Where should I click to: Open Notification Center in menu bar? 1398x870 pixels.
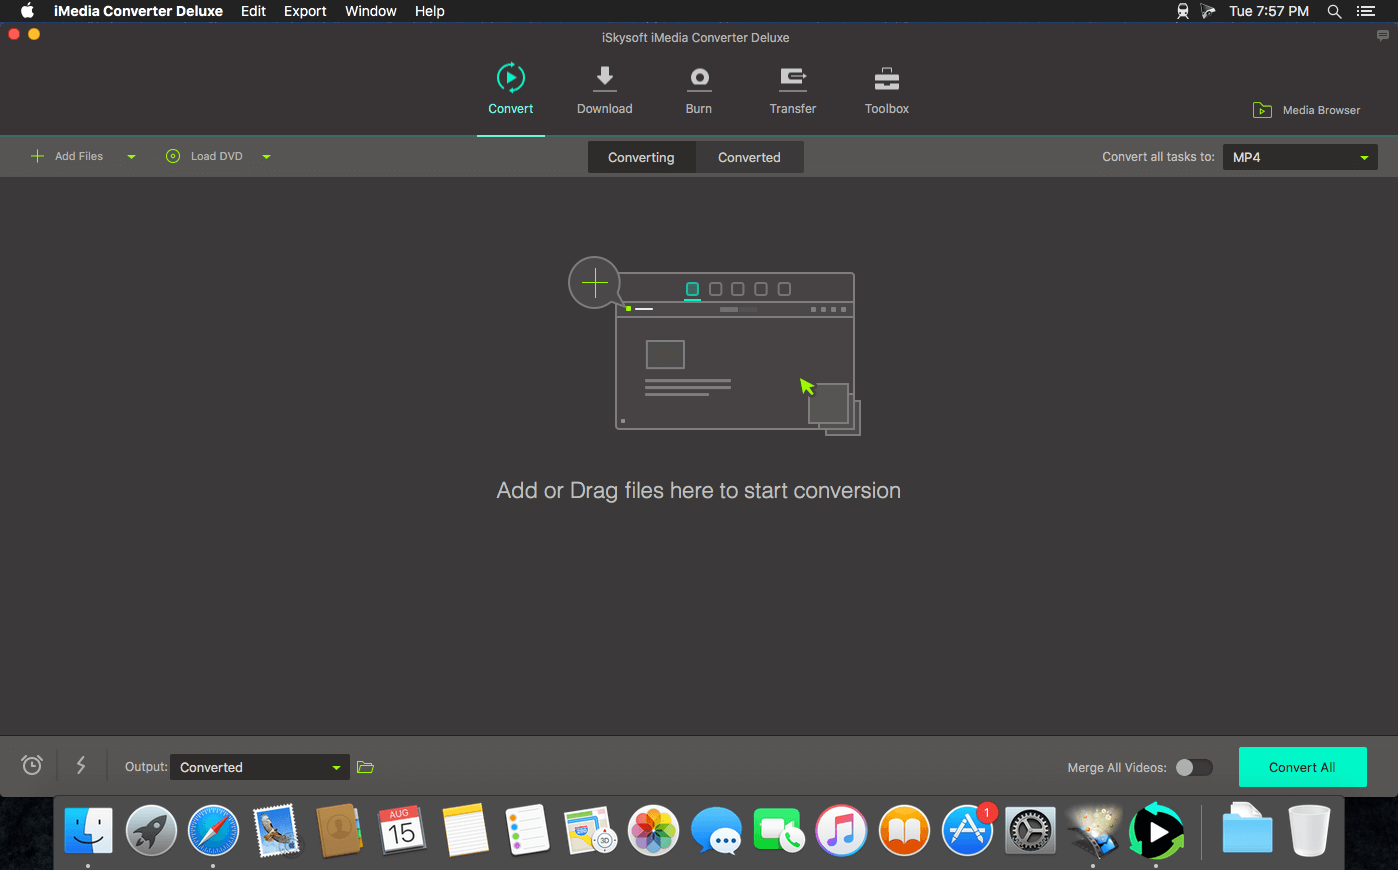(1366, 11)
